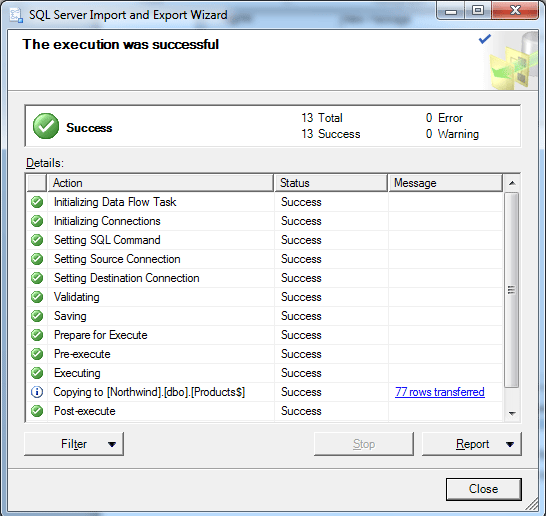Click the scrollbar up arrow in details list
546x516 pixels.
click(512, 183)
